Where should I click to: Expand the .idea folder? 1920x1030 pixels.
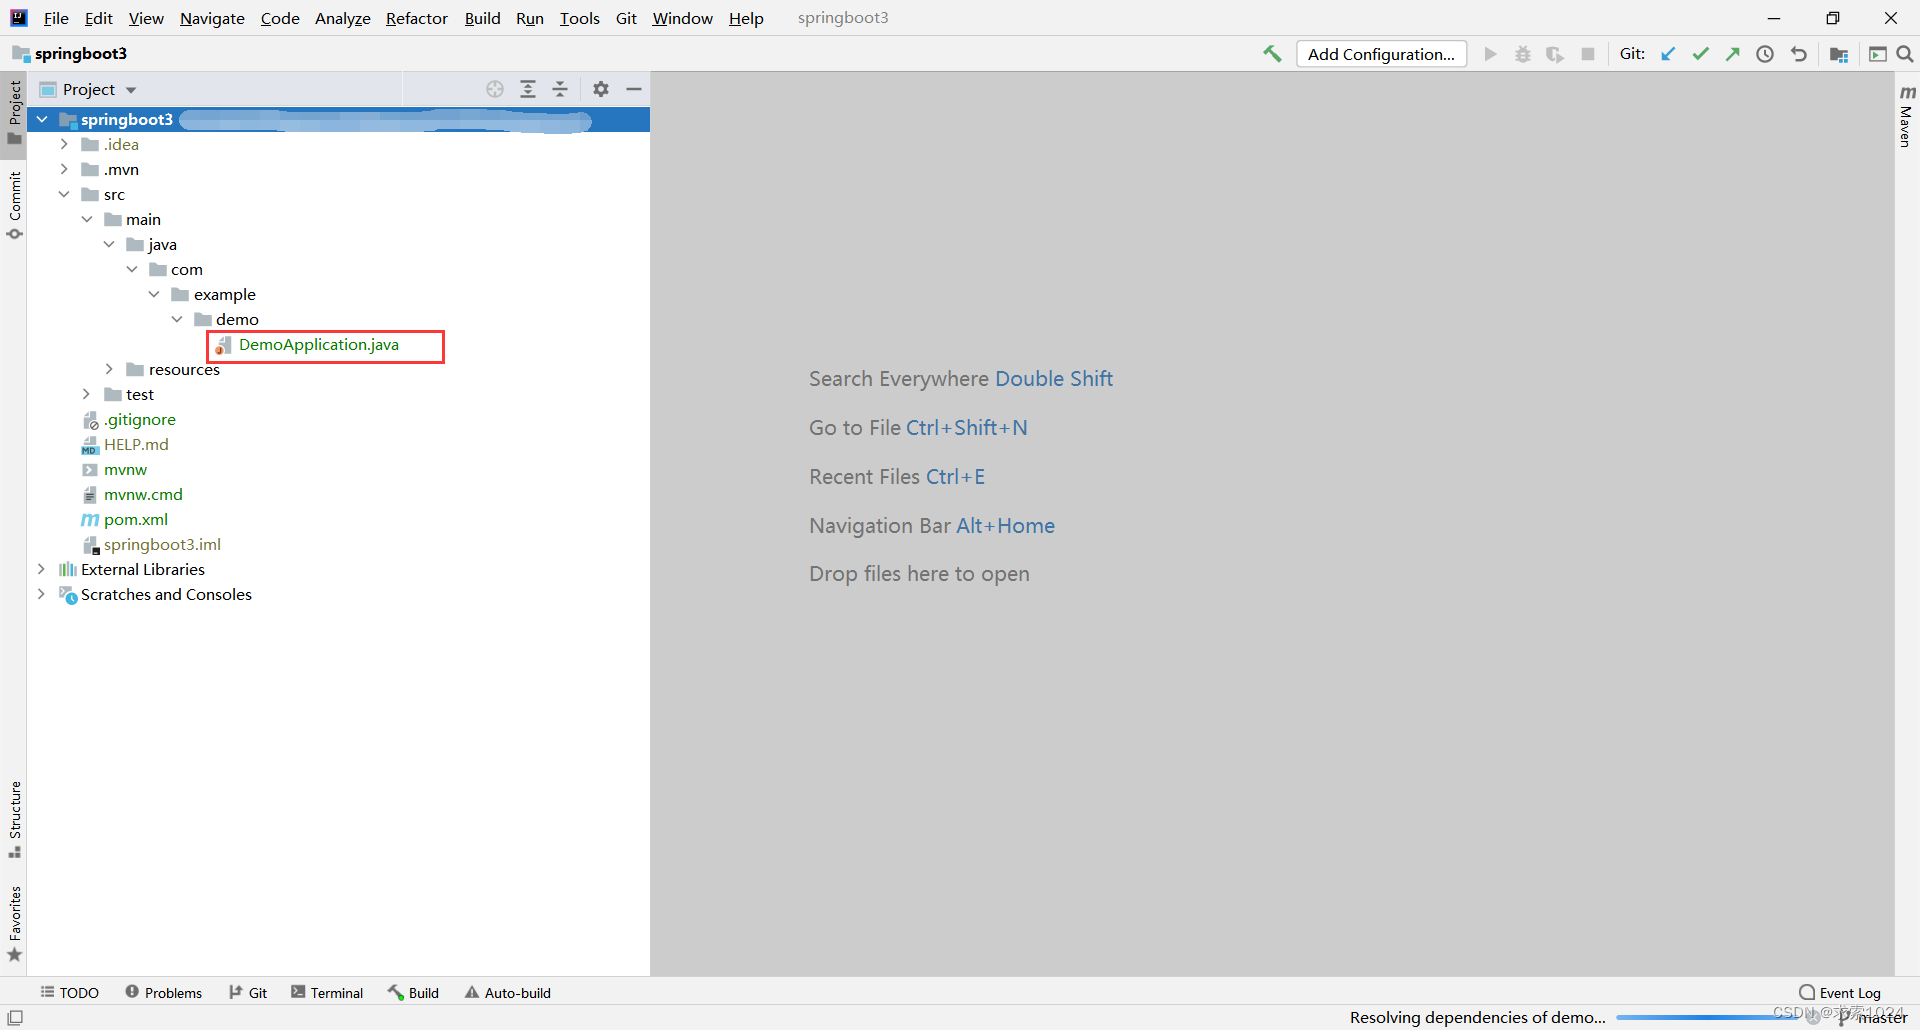(64, 144)
